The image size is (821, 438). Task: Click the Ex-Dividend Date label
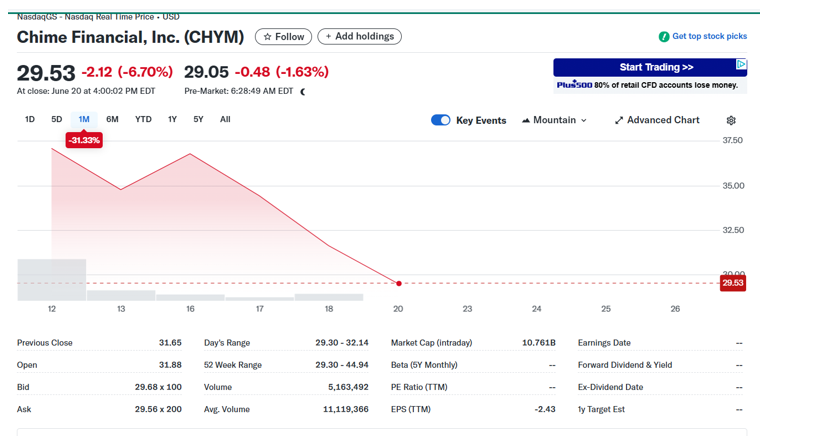click(611, 387)
